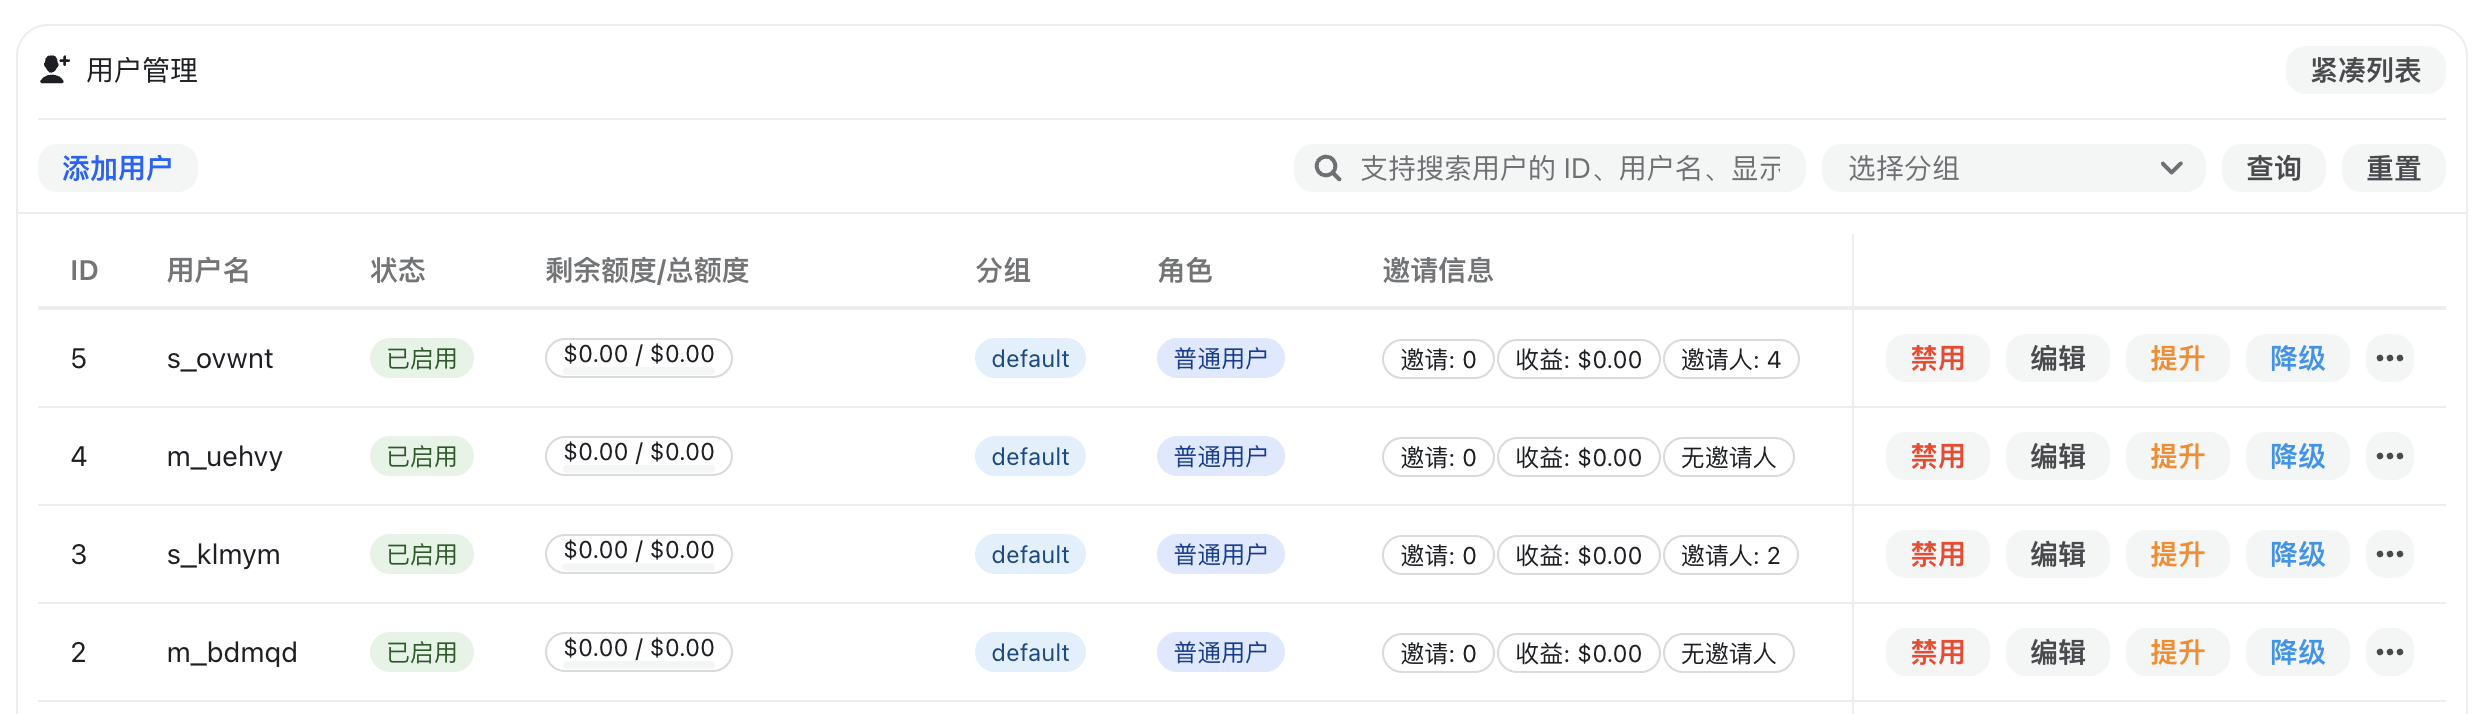Open more actions for user s_klmym
Image resolution: width=2474 pixels, height=714 pixels.
tap(2389, 554)
